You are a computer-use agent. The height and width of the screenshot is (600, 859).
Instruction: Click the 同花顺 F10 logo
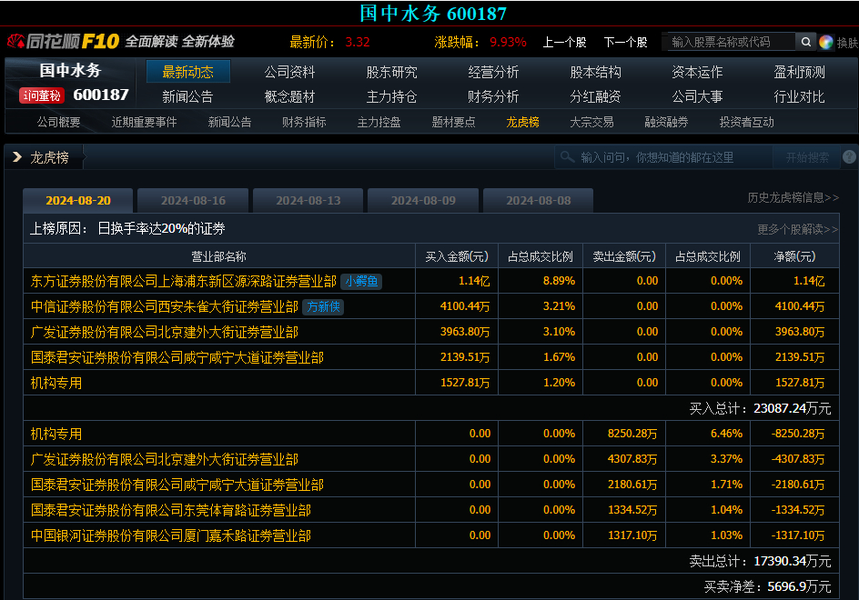63,41
